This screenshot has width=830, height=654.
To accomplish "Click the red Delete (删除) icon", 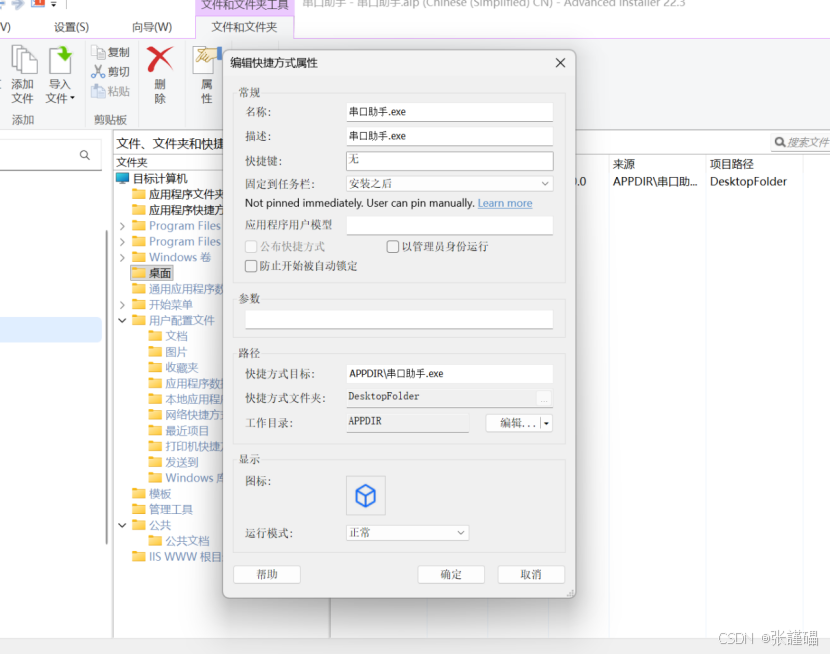I will tap(160, 59).
